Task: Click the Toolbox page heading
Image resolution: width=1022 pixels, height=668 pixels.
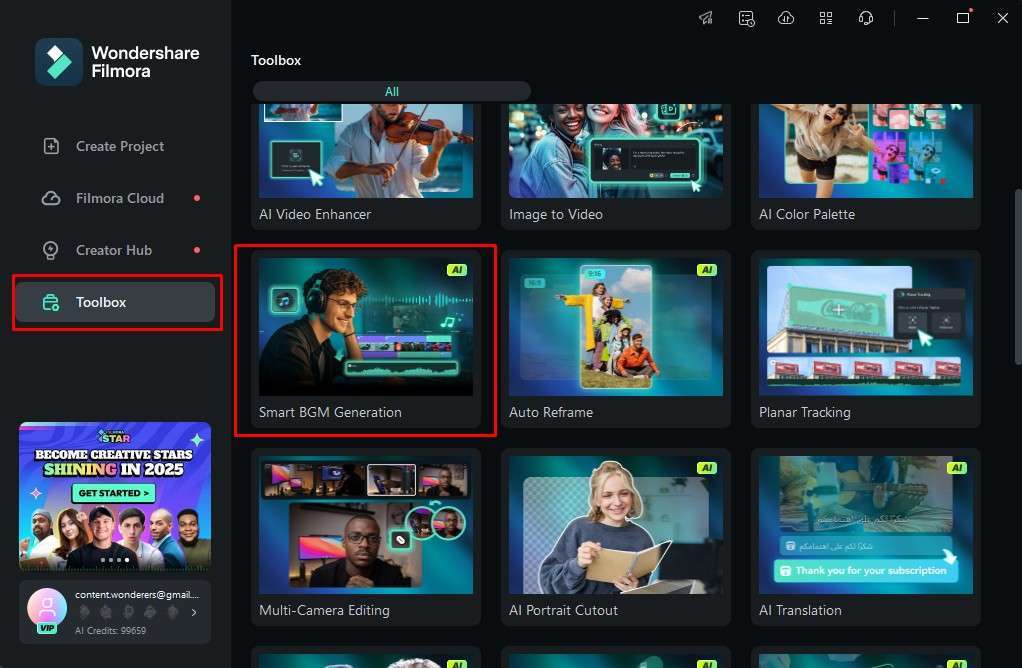Action: click(x=276, y=61)
